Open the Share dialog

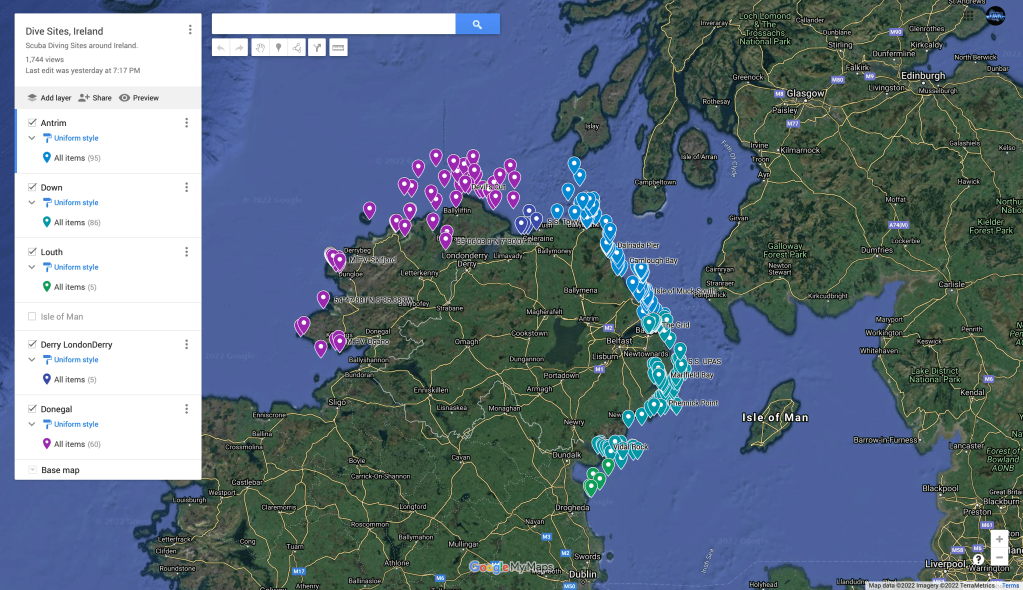click(x=95, y=98)
